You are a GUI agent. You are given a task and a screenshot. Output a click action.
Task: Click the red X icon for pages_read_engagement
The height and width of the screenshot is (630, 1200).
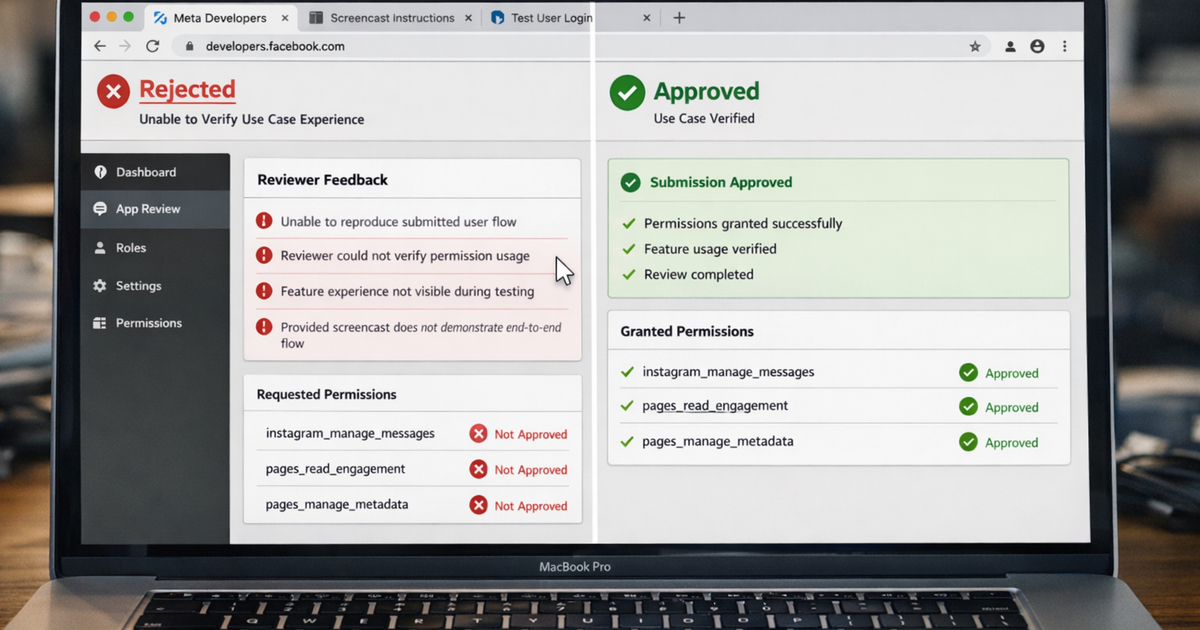478,469
